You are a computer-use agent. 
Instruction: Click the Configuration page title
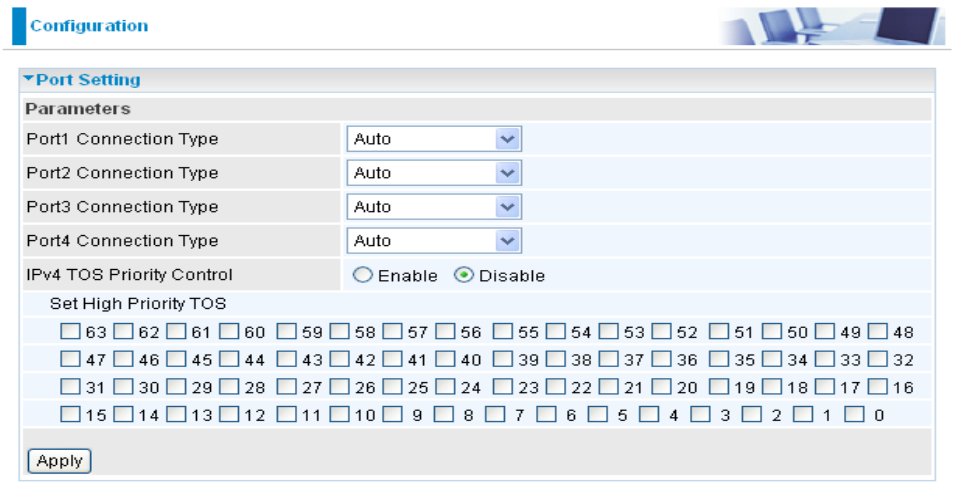(89, 26)
